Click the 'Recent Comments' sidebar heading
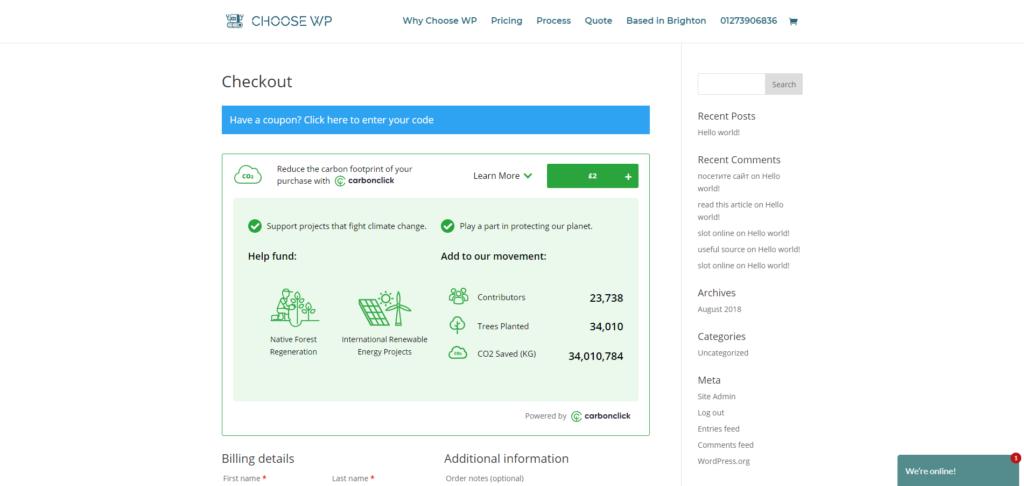Image resolution: width=1024 pixels, height=486 pixels. [739, 160]
